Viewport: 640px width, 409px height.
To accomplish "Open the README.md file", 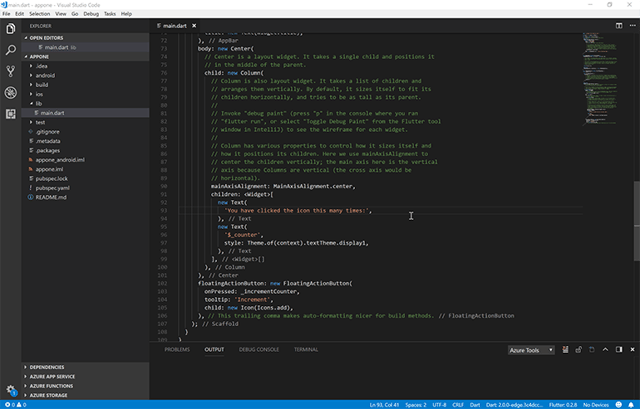I will click(x=85, y=198).
